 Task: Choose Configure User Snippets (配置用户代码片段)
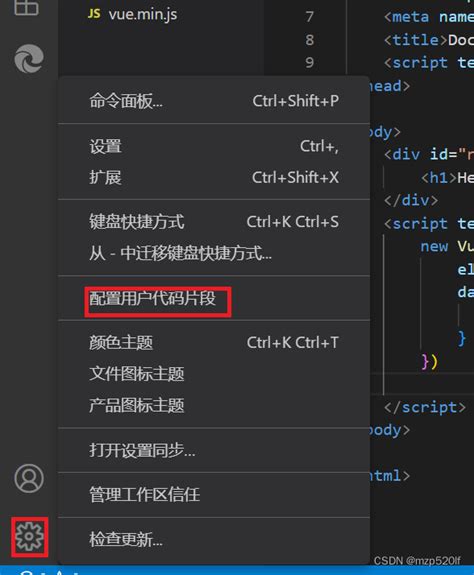point(214,299)
